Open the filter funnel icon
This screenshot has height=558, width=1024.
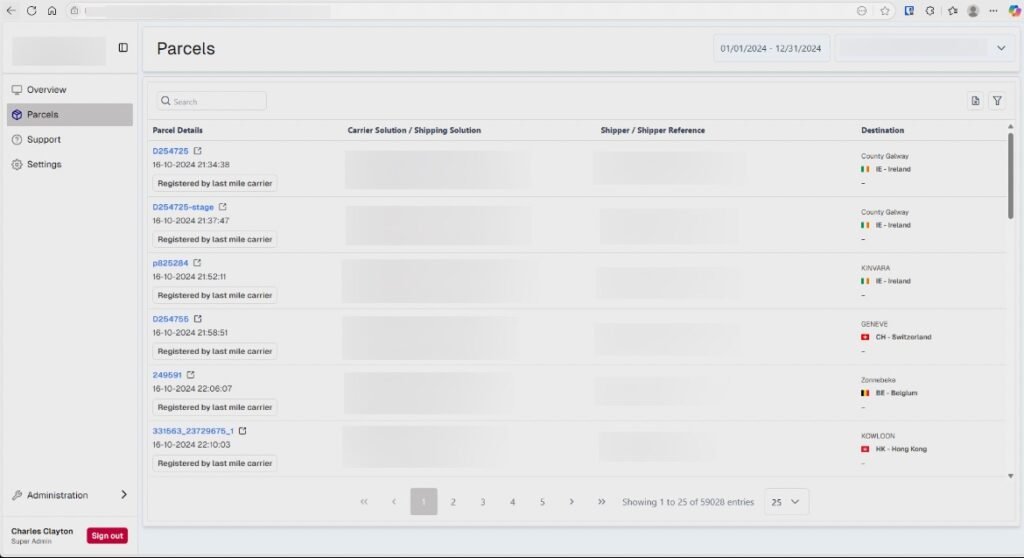click(x=997, y=101)
